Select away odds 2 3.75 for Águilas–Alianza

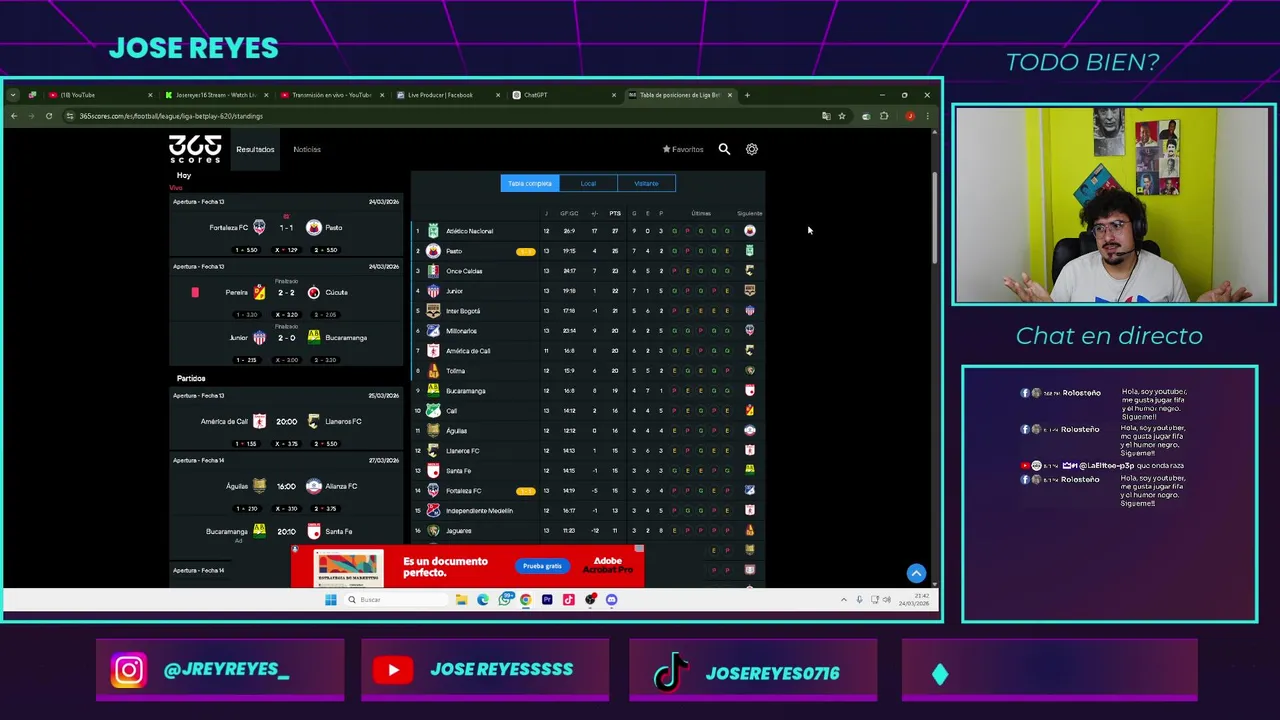coord(326,509)
